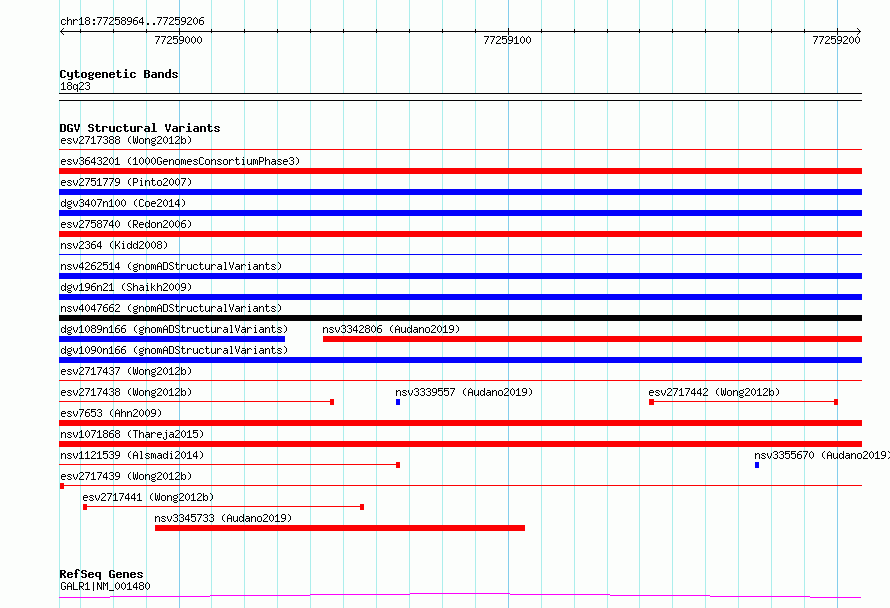Click nsv4047662 (gnomADStructuralVariants) label
Image resolution: width=890 pixels, height=608 pixels.
tap(171, 308)
